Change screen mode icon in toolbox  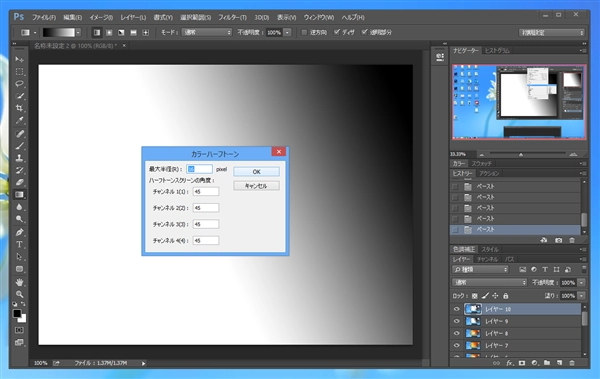click(x=19, y=343)
